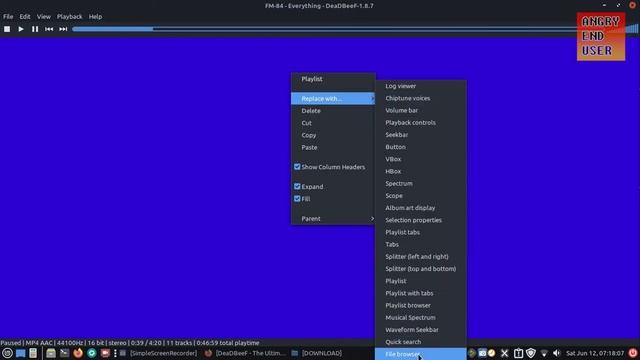Select Splitter (left and right)
This screenshot has height=360, width=640.
[x=421, y=257]
